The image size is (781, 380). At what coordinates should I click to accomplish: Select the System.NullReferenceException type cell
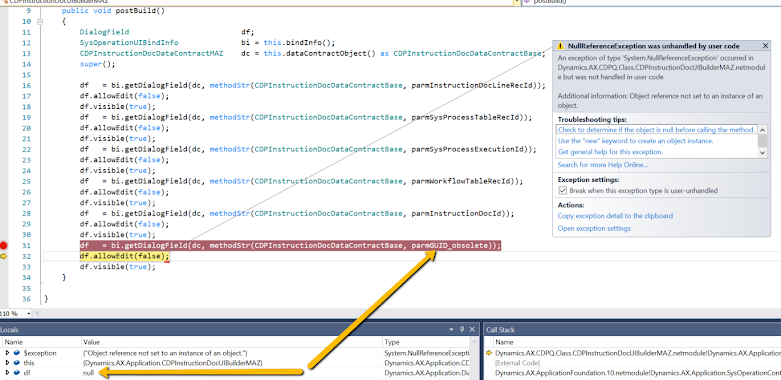[427, 353]
